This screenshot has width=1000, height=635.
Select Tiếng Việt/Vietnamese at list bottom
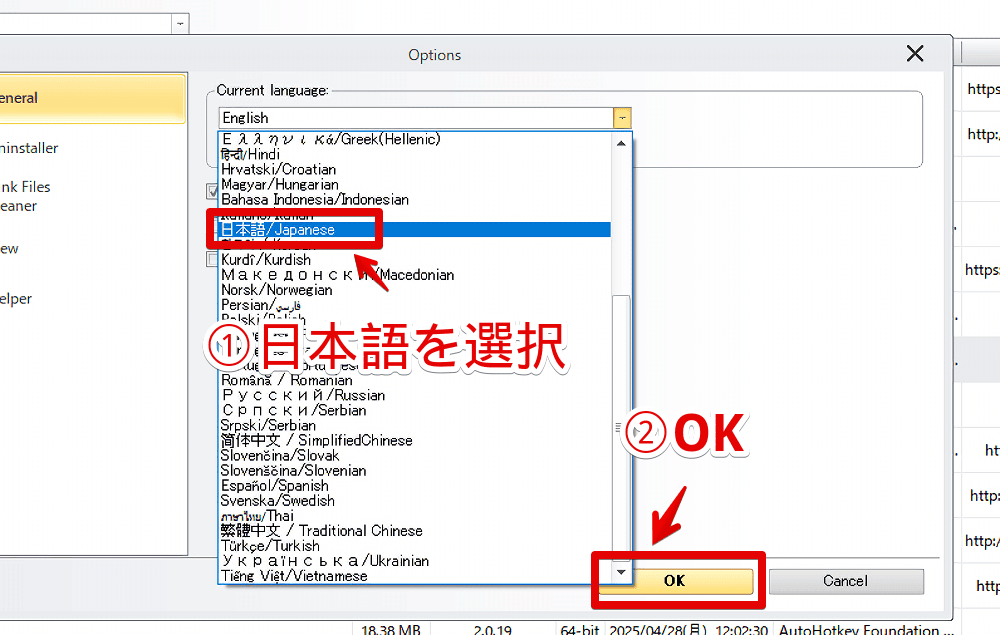[283, 576]
